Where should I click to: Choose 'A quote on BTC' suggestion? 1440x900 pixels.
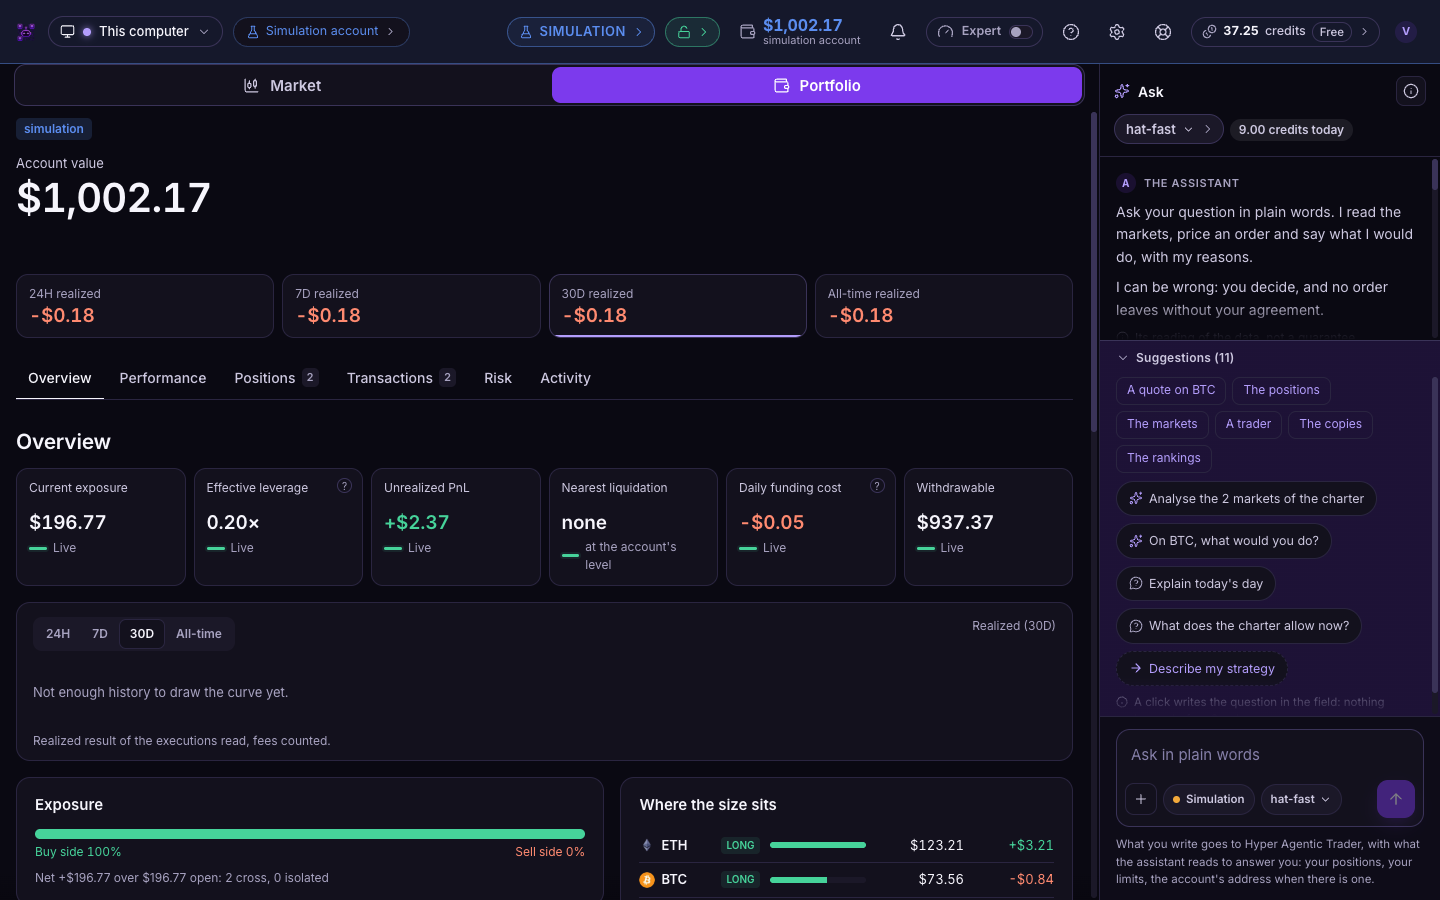(x=1171, y=390)
